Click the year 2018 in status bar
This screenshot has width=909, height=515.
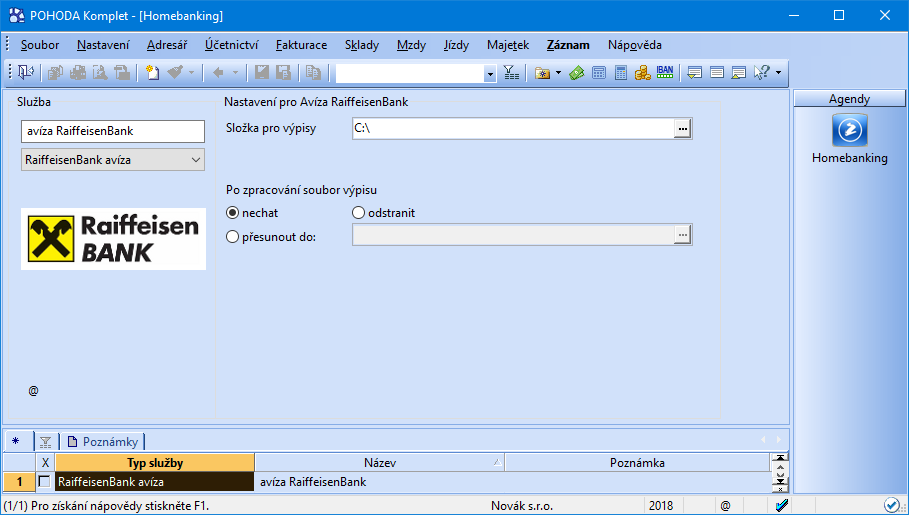(x=661, y=506)
